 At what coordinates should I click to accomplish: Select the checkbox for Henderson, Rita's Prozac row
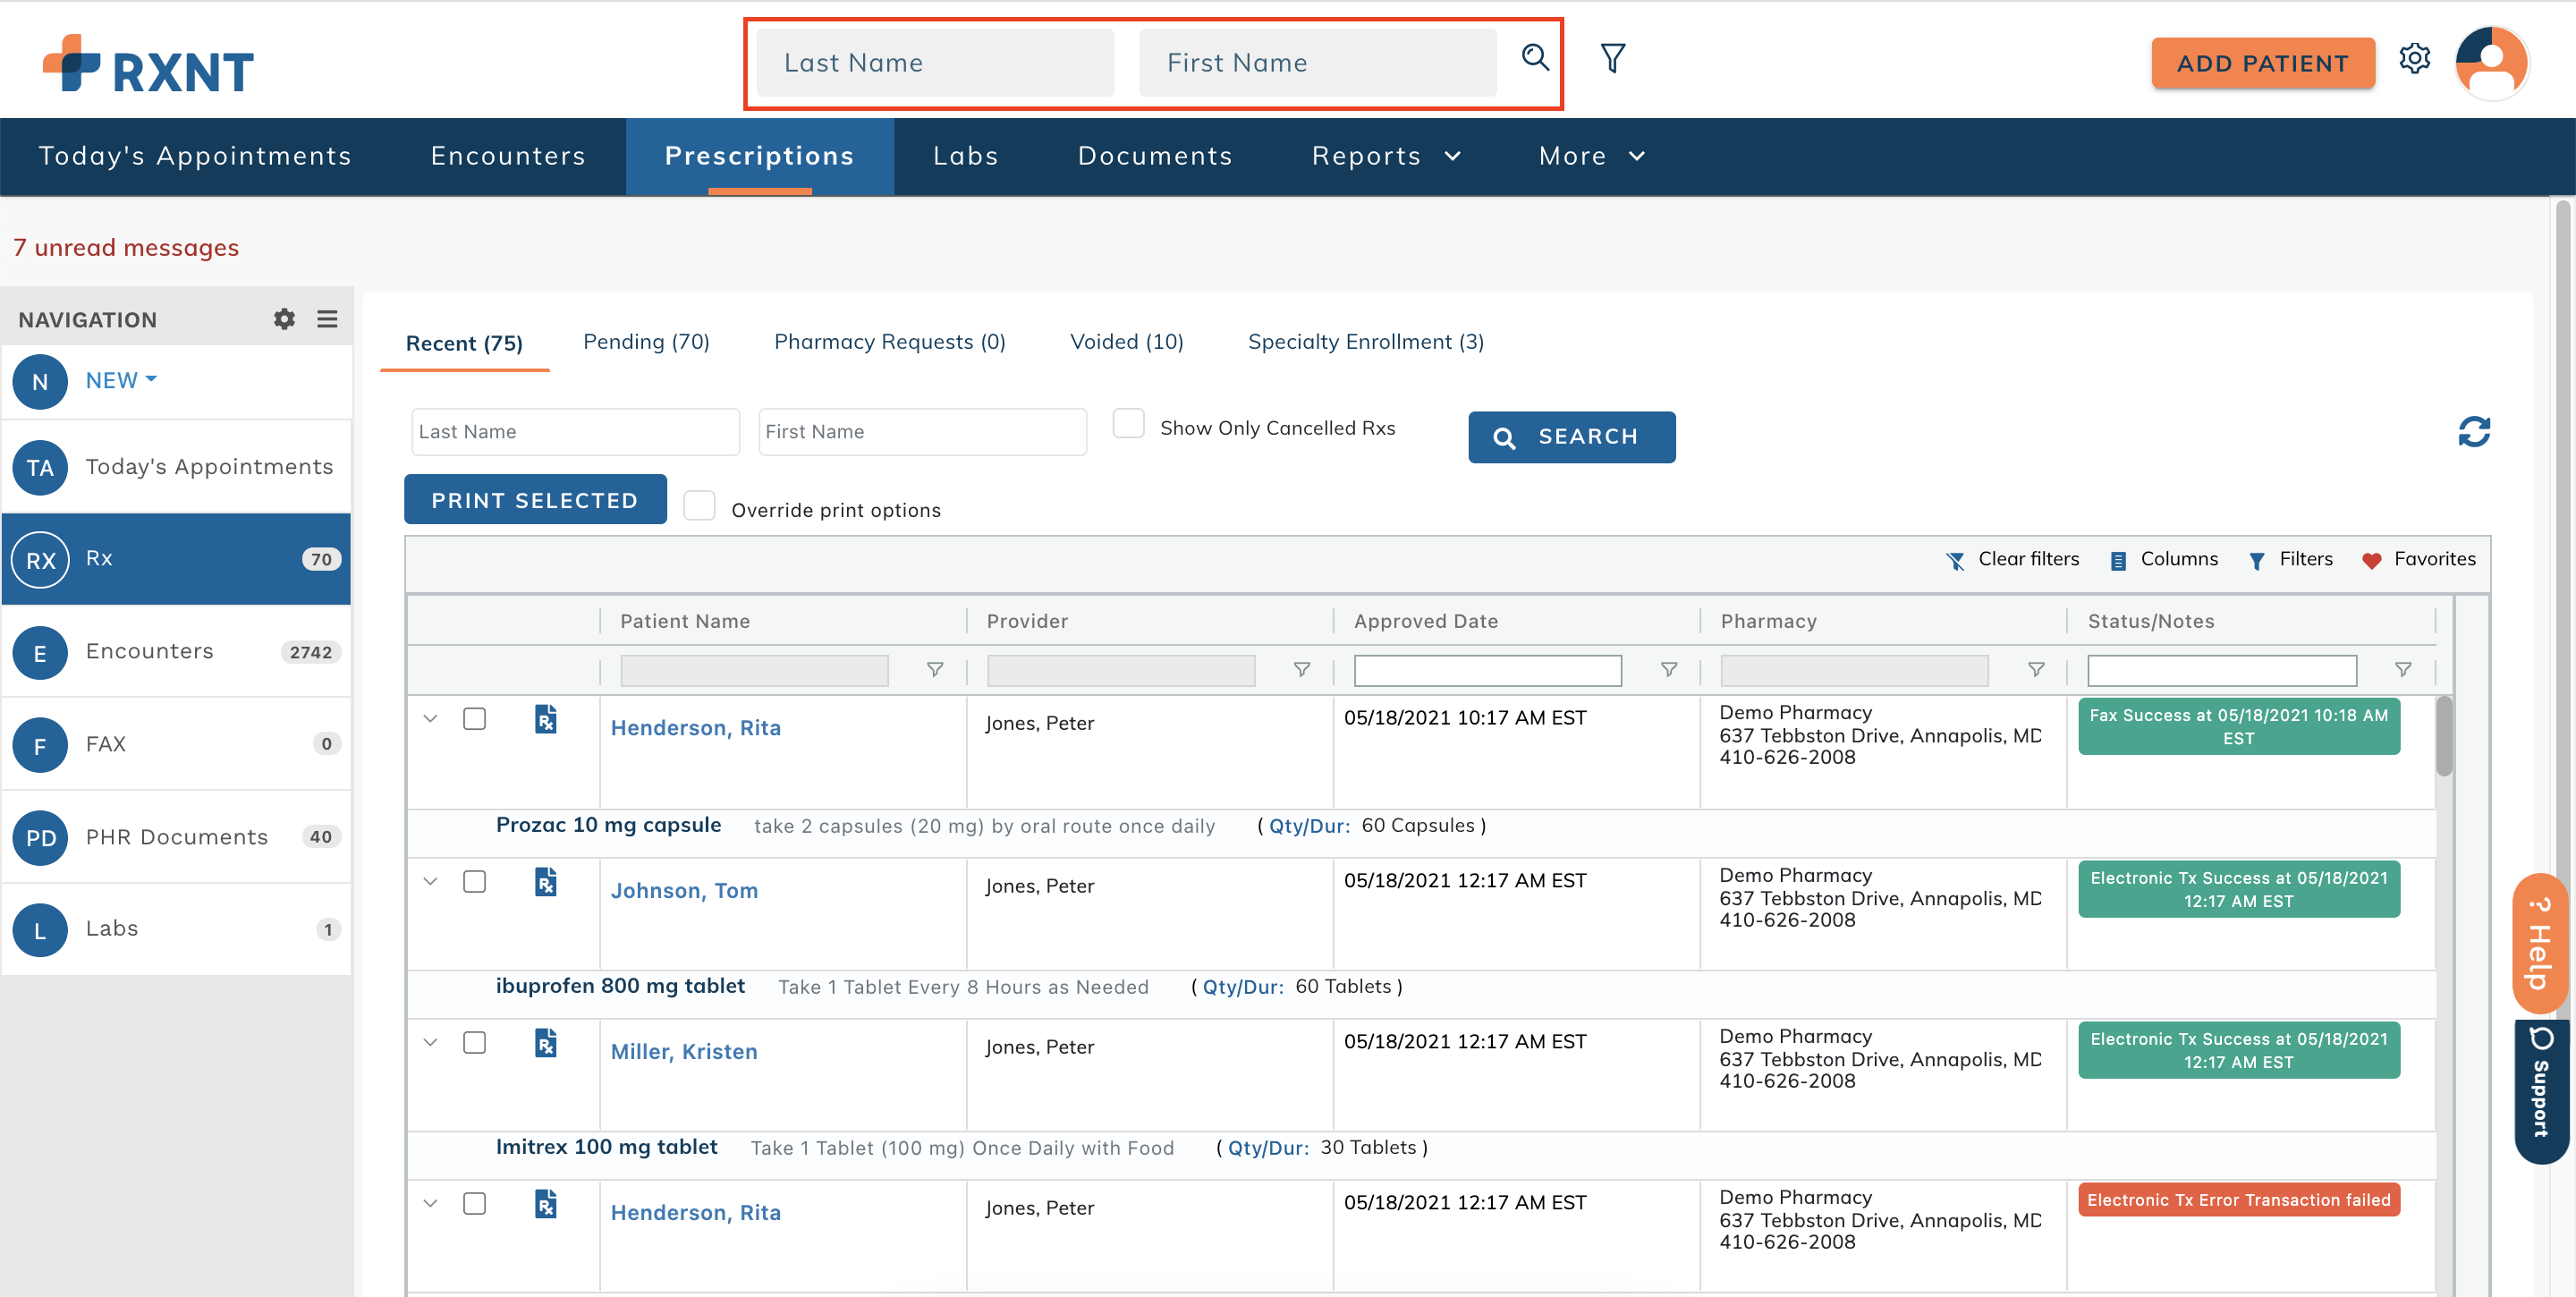tap(475, 718)
